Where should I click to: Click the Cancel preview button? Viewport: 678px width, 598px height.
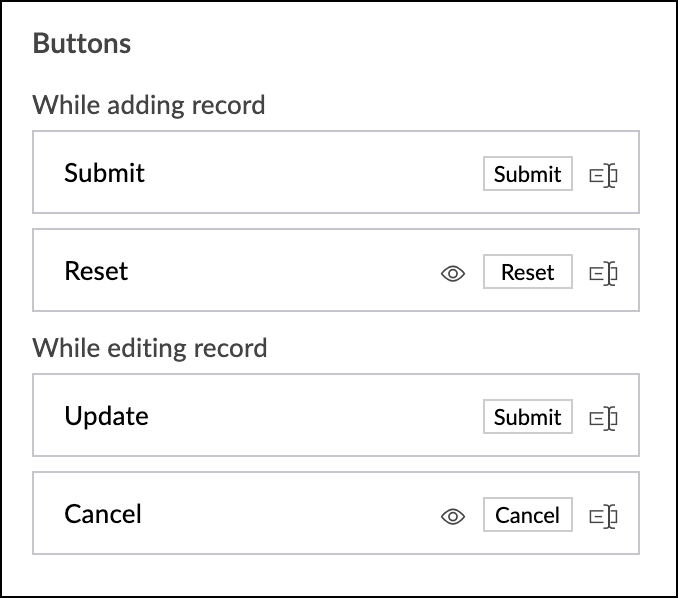[527, 515]
